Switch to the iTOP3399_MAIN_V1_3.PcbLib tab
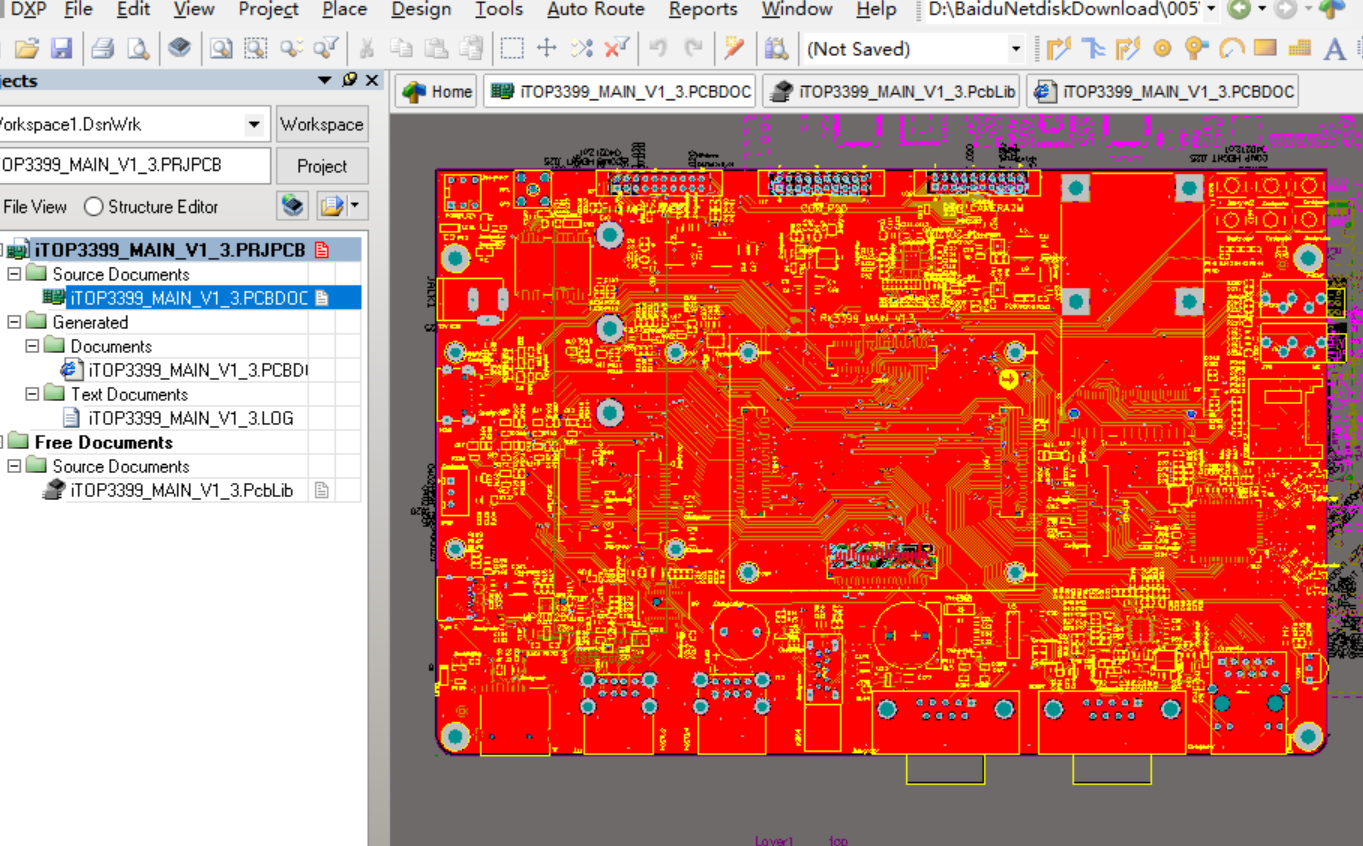The height and width of the screenshot is (846, 1363). click(x=893, y=92)
